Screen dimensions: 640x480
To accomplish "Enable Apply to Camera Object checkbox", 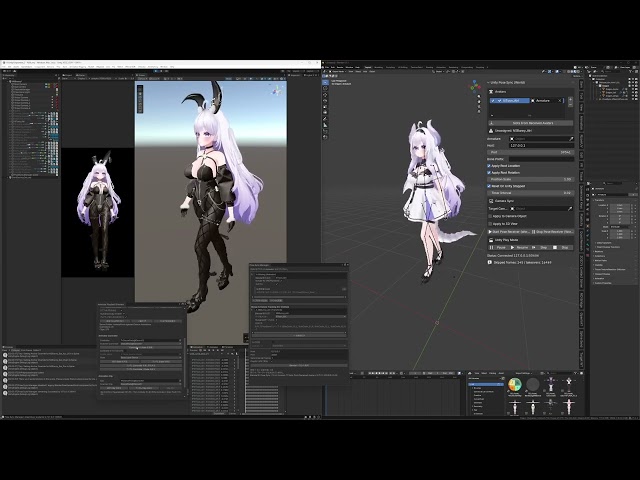I will point(491,216).
